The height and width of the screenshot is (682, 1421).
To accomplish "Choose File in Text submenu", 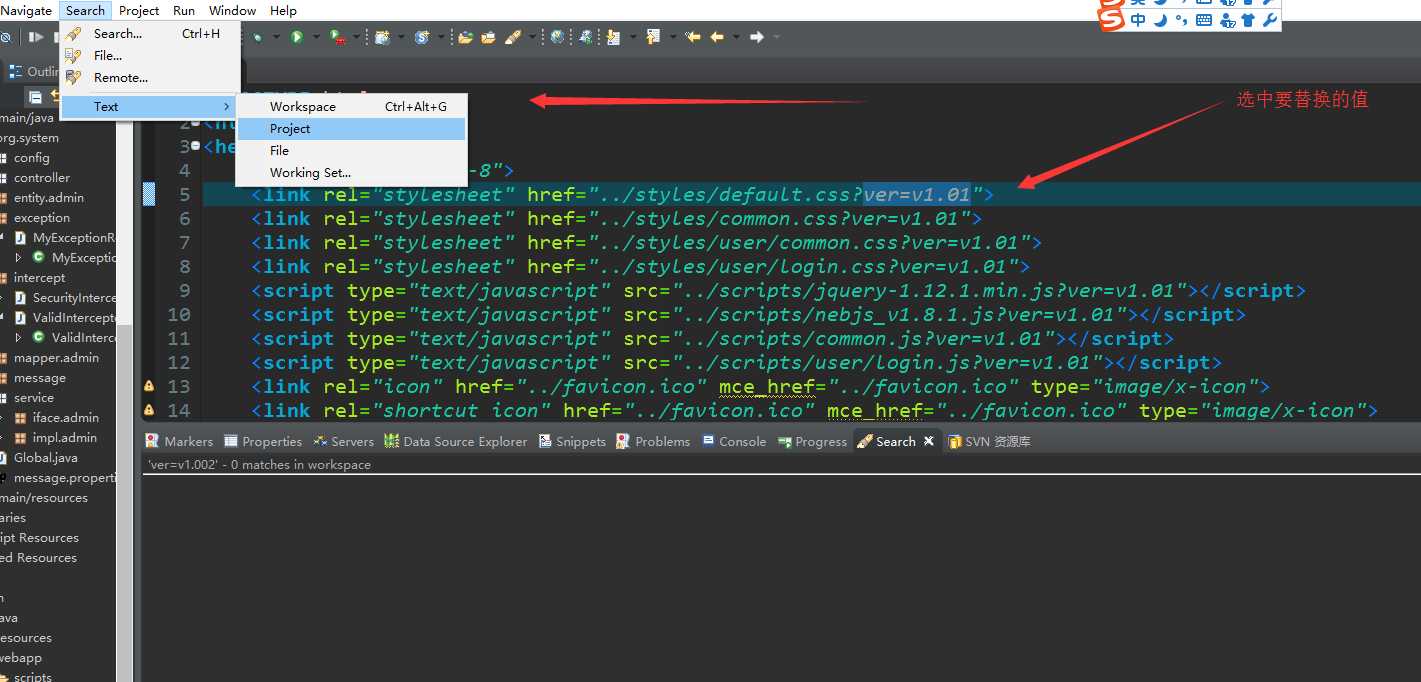I will [x=352, y=150].
